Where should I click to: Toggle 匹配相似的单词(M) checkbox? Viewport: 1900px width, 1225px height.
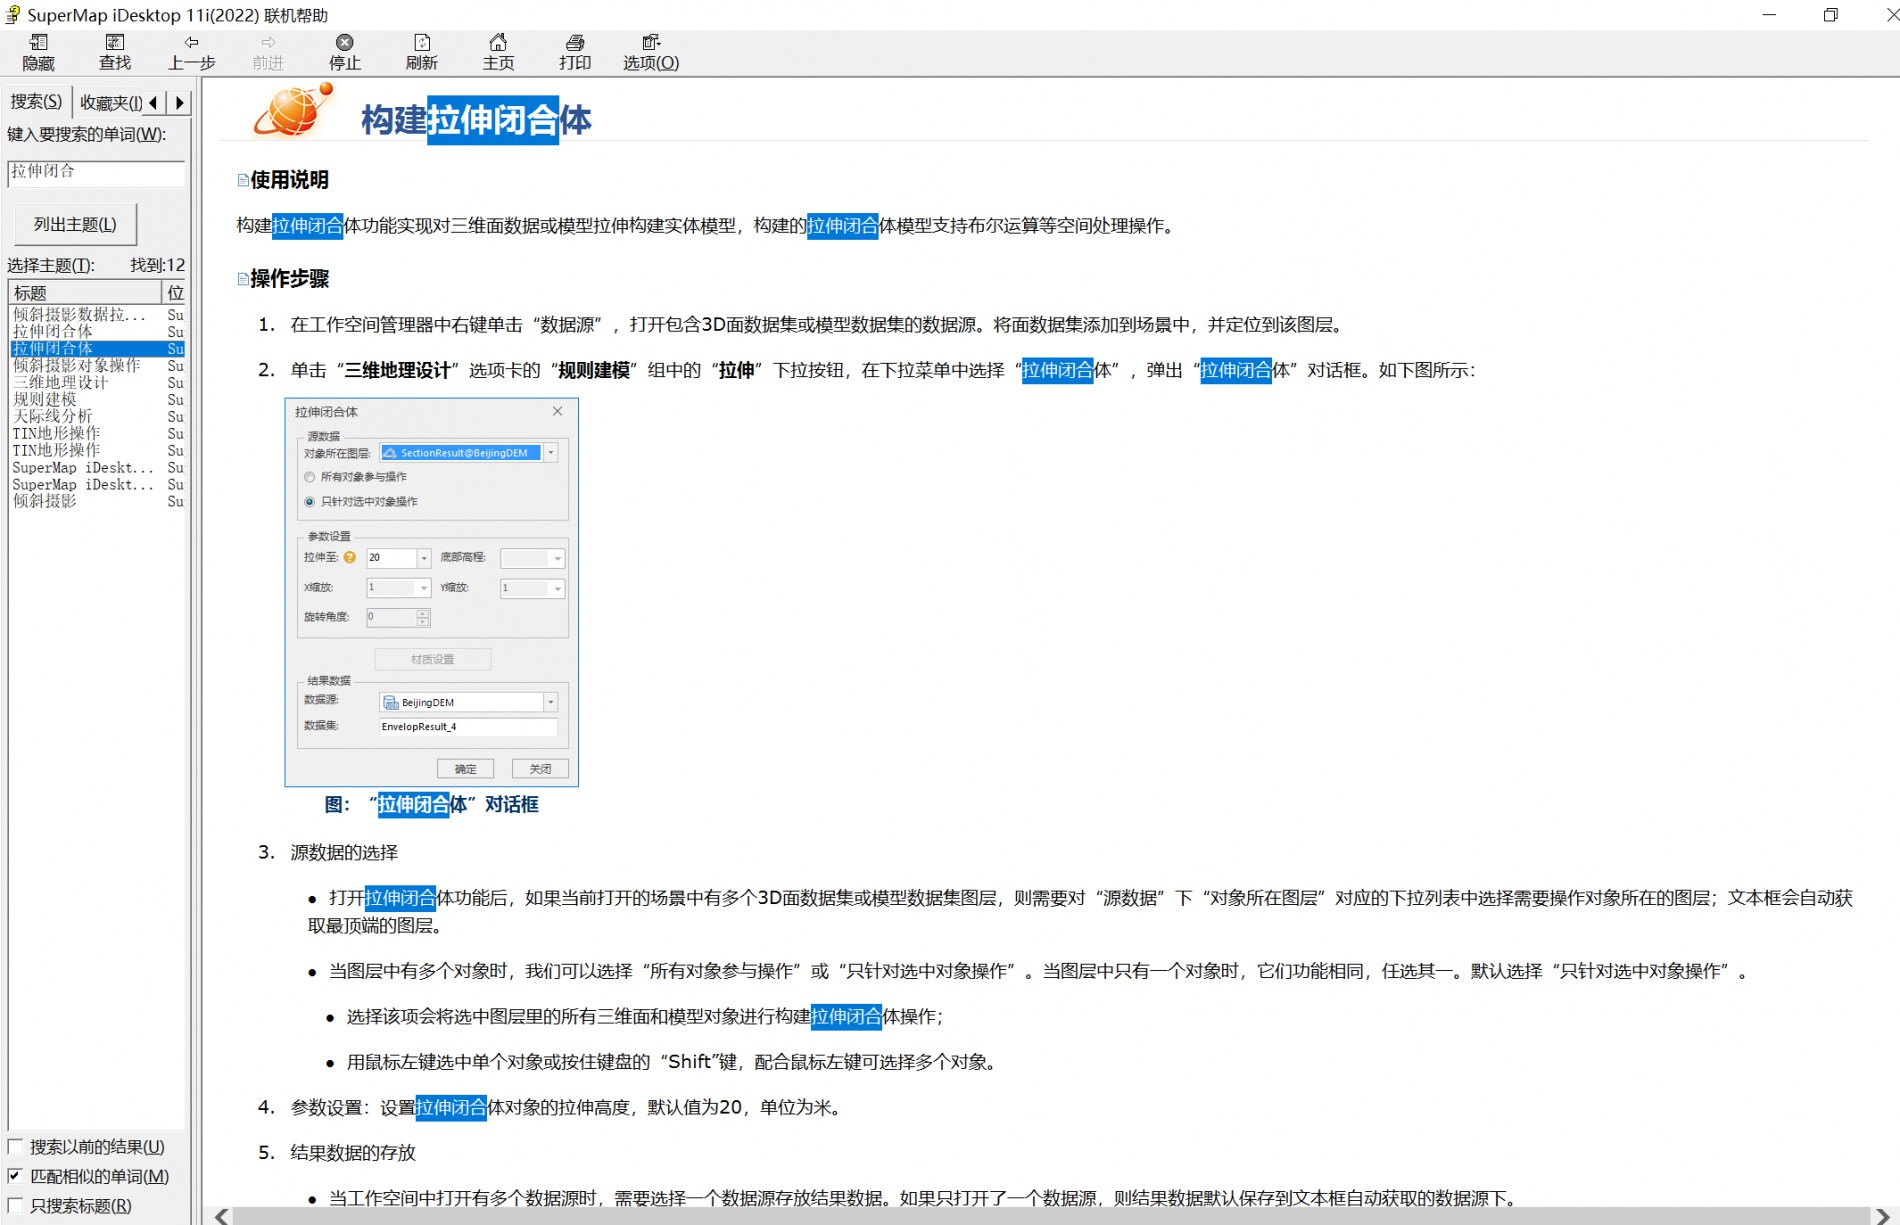pos(15,1176)
